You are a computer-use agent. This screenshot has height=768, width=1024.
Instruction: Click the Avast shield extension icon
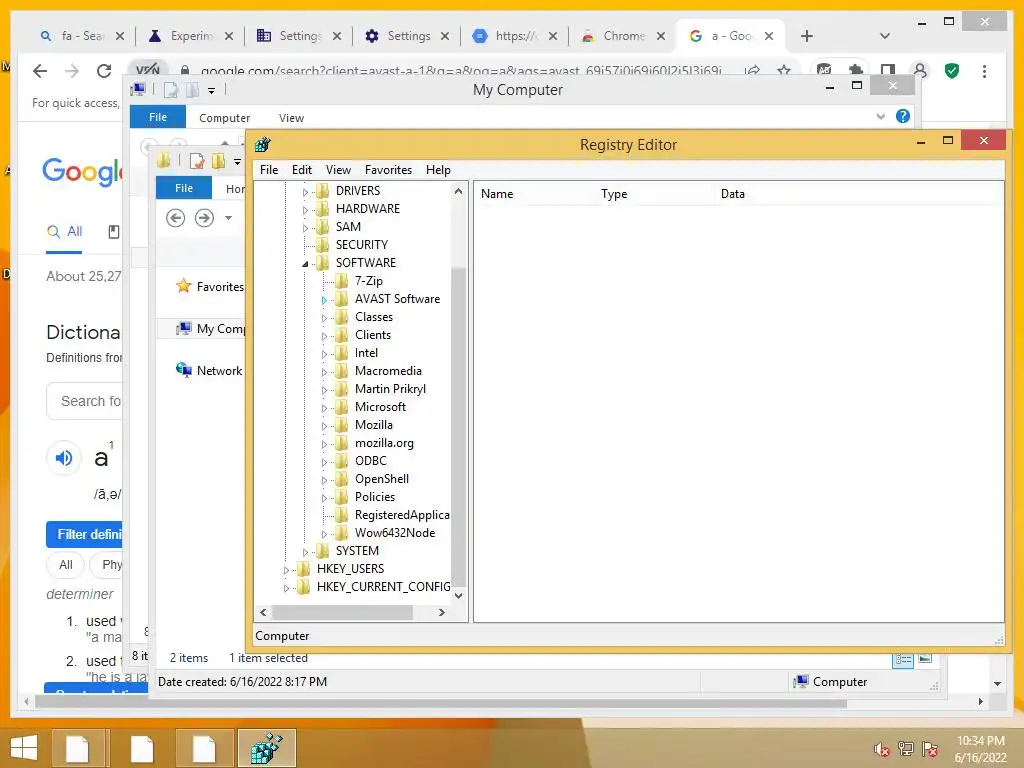coord(952,71)
